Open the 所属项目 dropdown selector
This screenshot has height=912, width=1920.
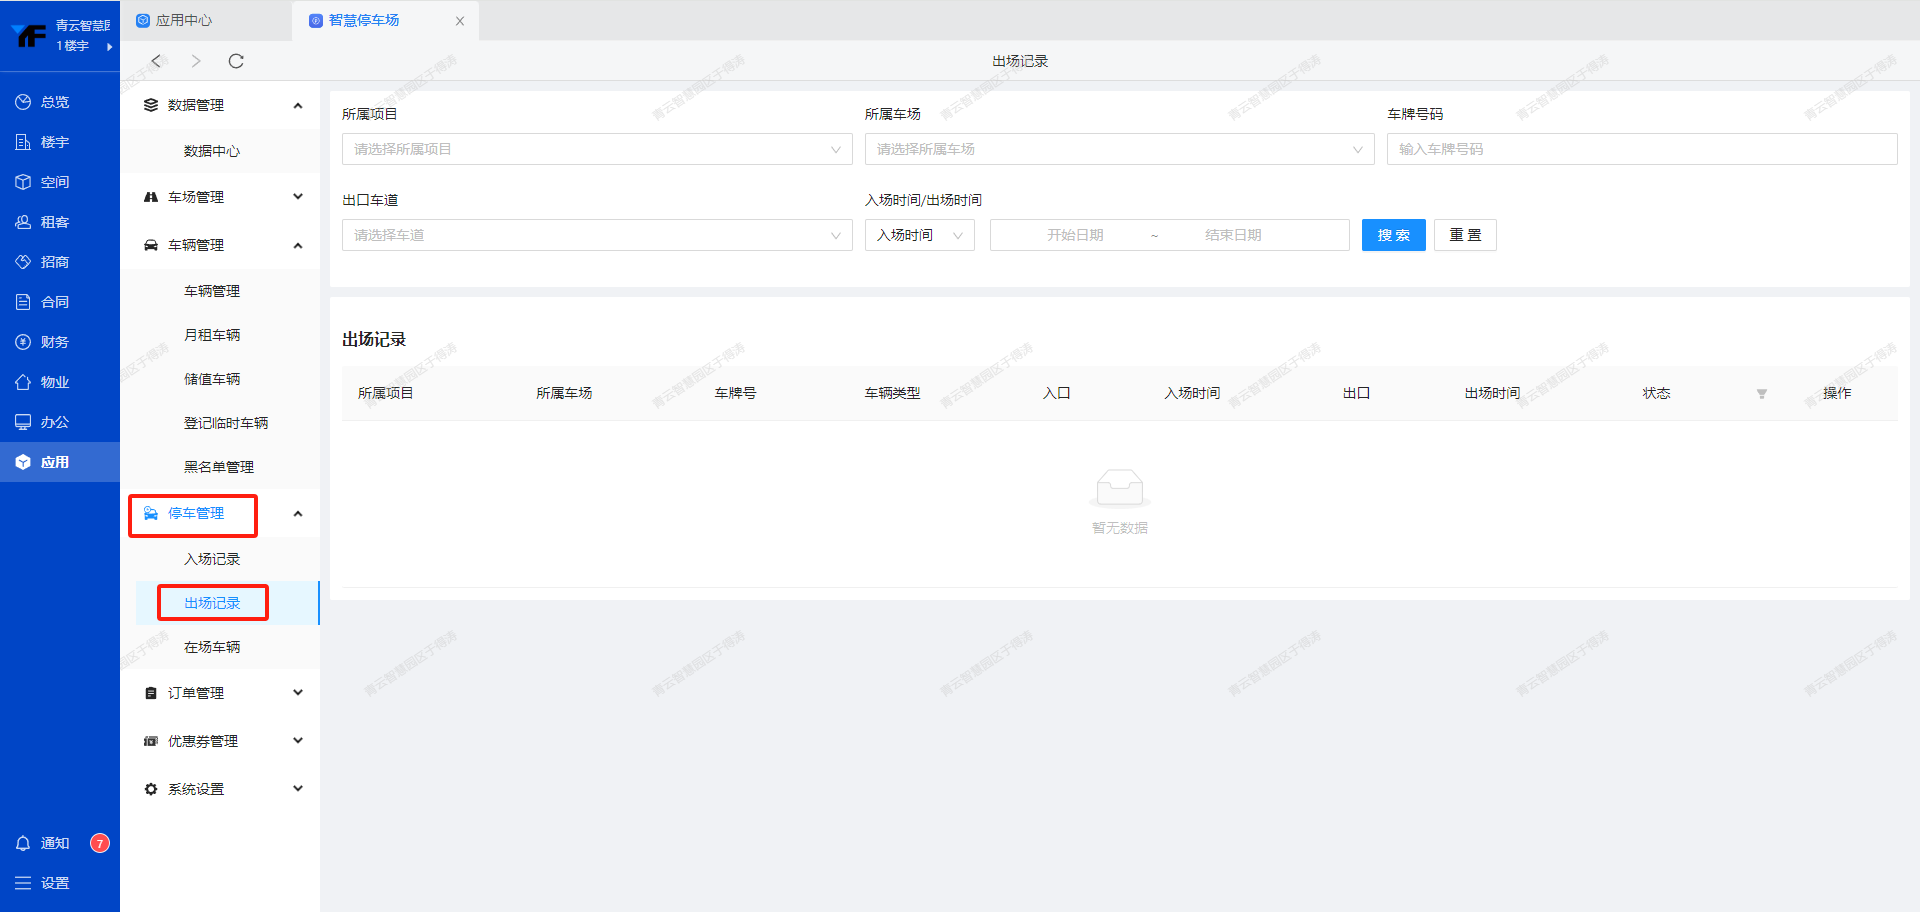tap(596, 149)
